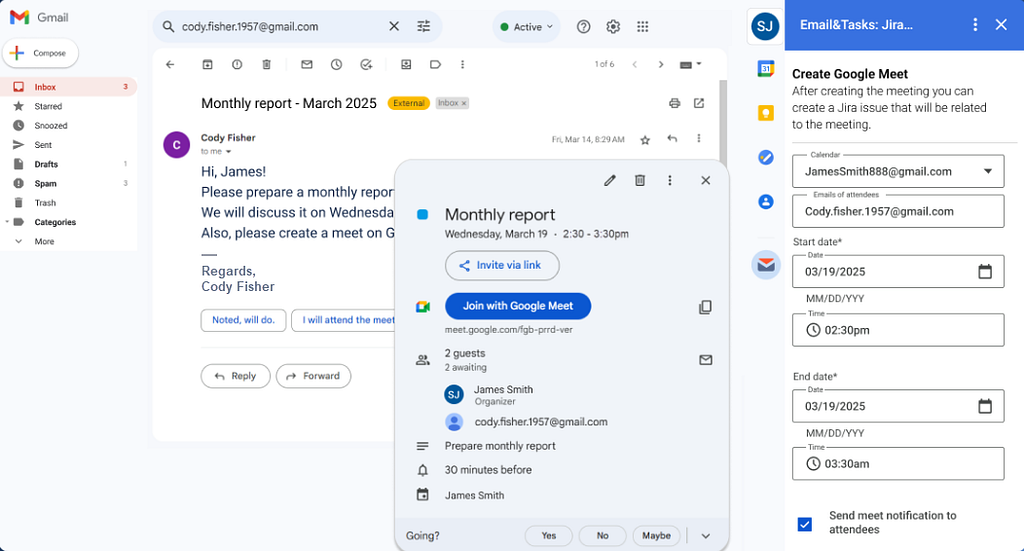Click the Emails of attendees field
The image size is (1024, 551).
pyautogui.click(x=898, y=212)
